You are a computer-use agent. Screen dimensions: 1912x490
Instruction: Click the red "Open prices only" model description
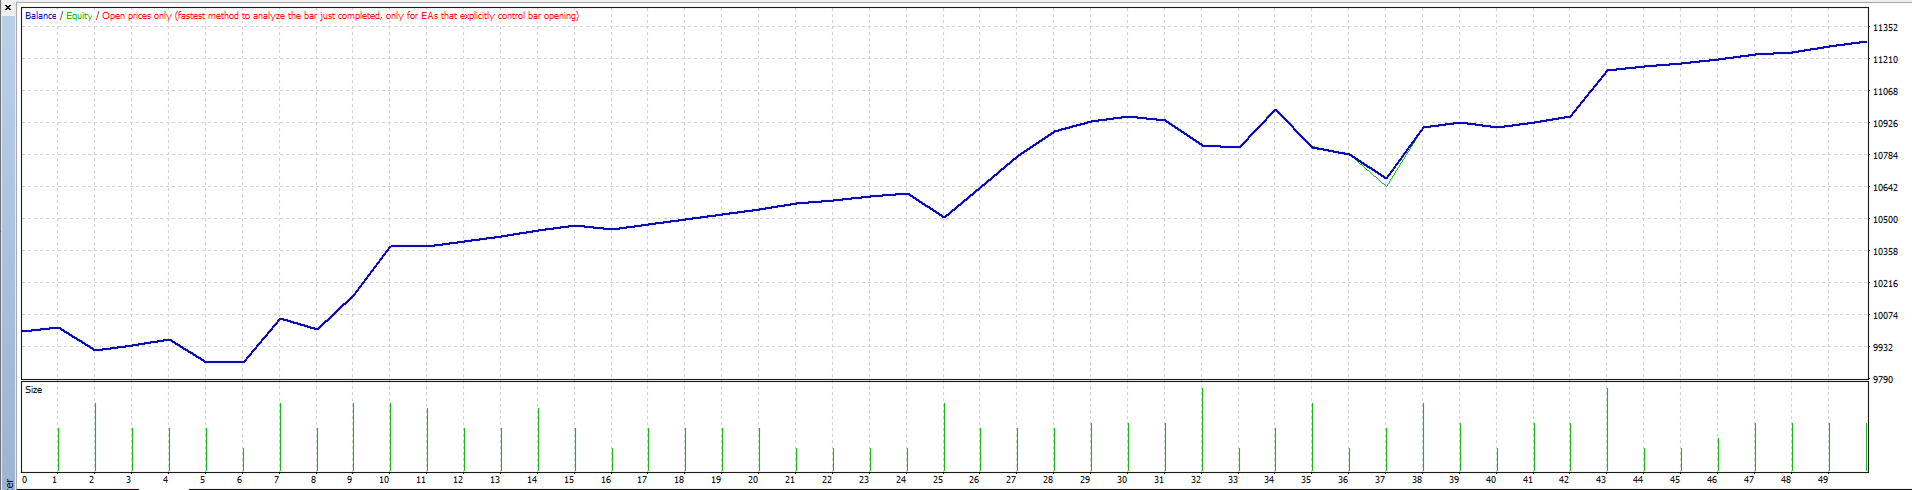tap(340, 16)
